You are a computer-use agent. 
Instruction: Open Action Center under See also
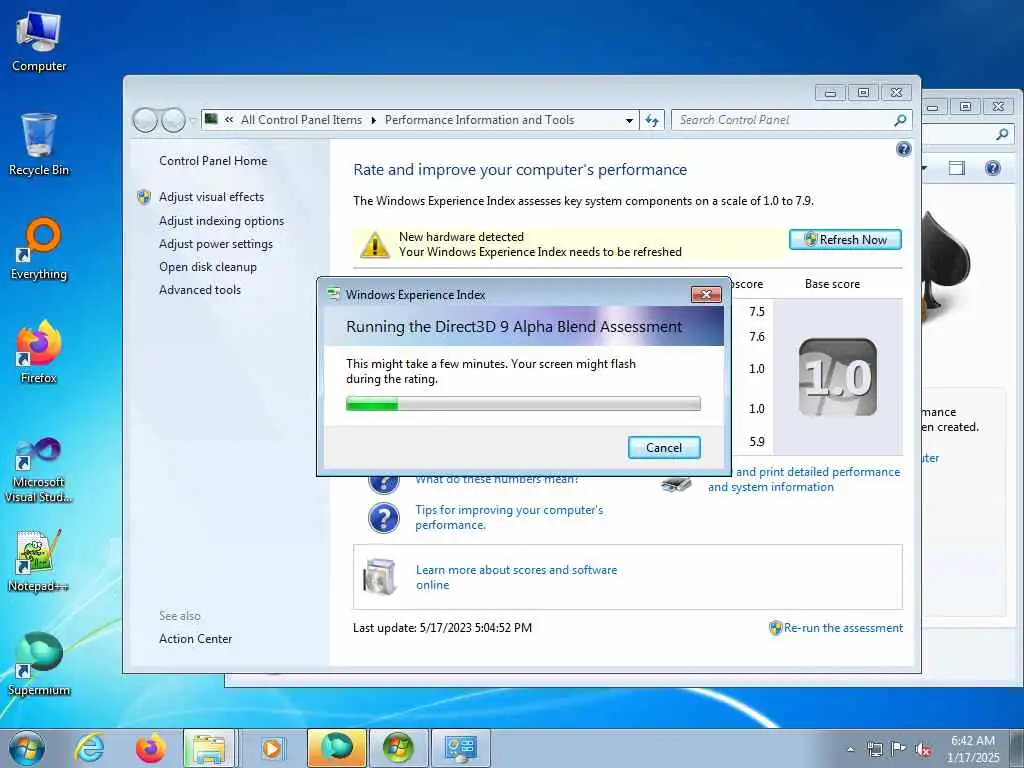click(x=195, y=639)
